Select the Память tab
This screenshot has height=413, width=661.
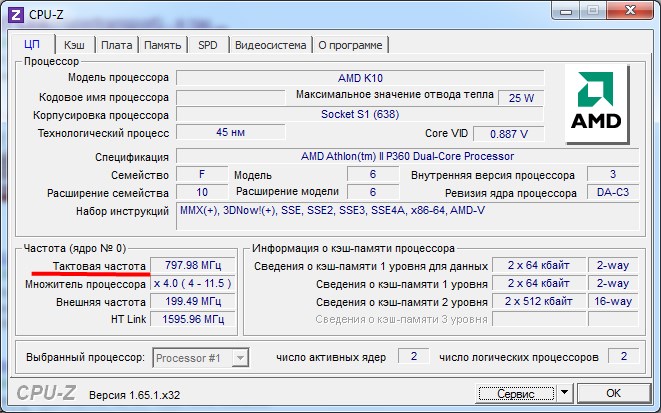[x=163, y=45]
